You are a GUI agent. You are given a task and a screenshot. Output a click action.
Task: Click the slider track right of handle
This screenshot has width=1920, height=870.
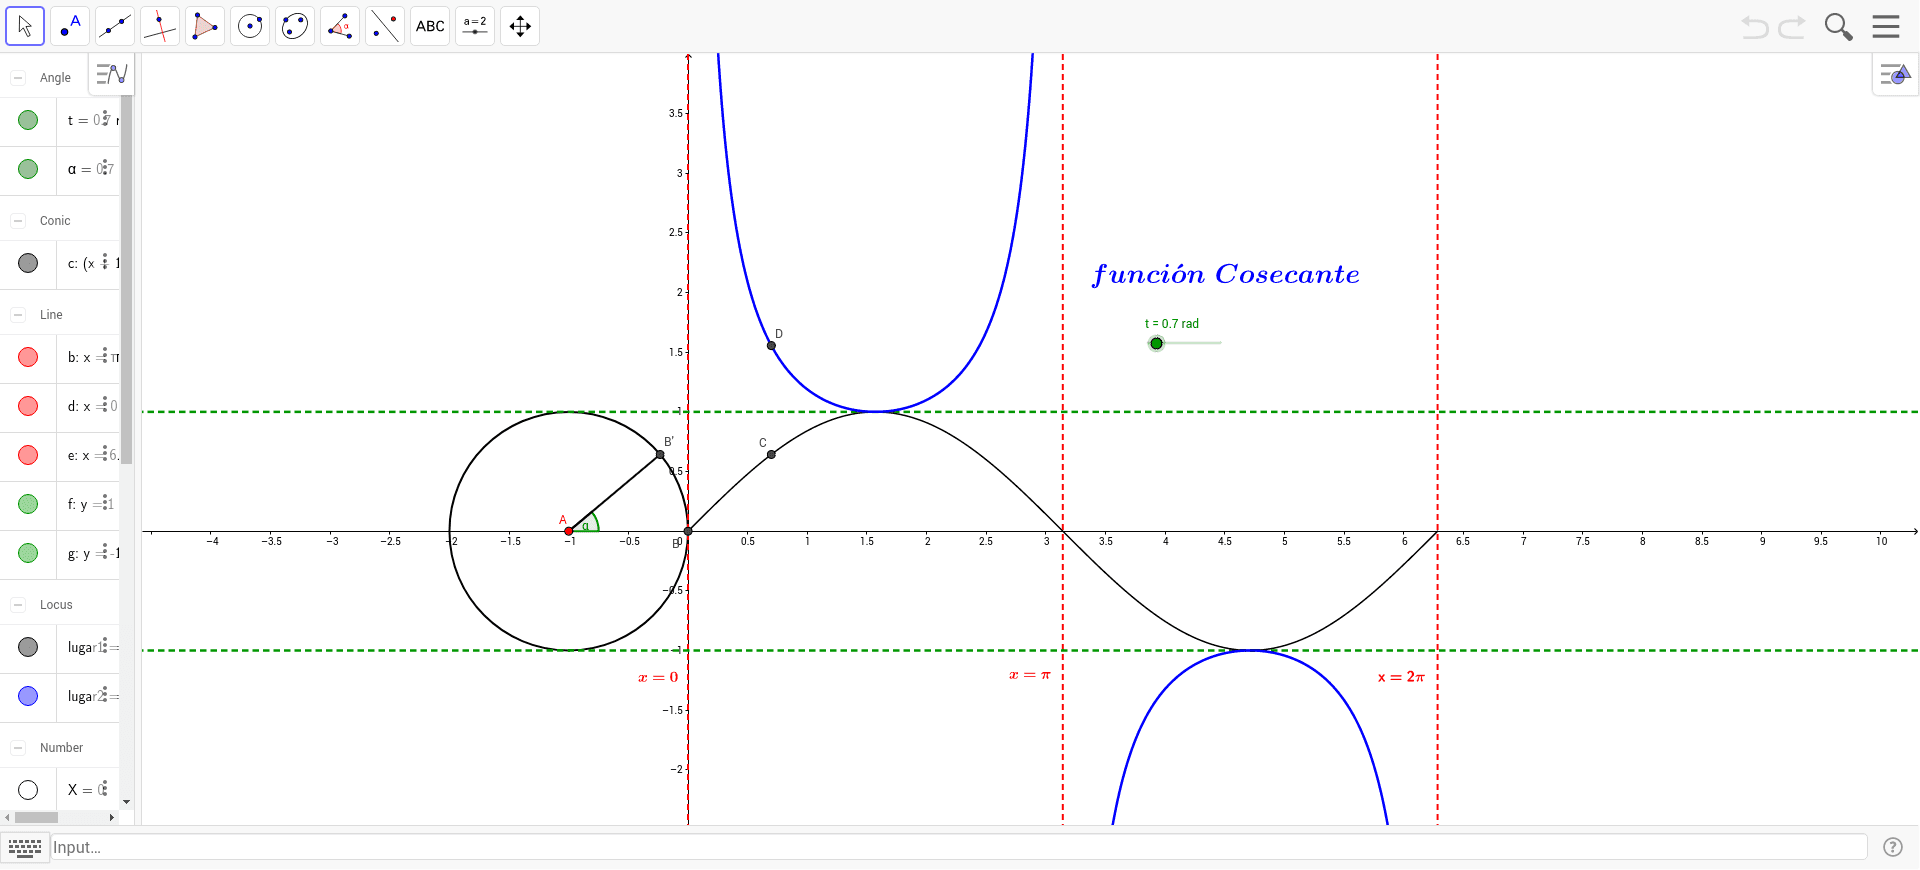point(1193,343)
